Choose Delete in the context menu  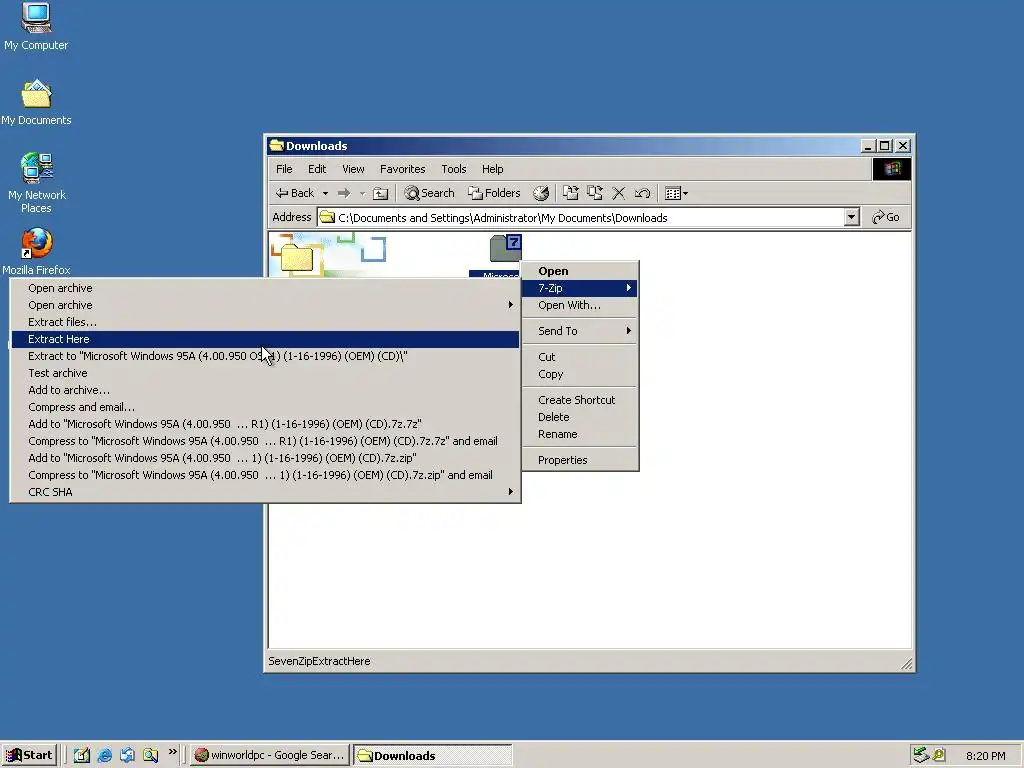(580, 417)
